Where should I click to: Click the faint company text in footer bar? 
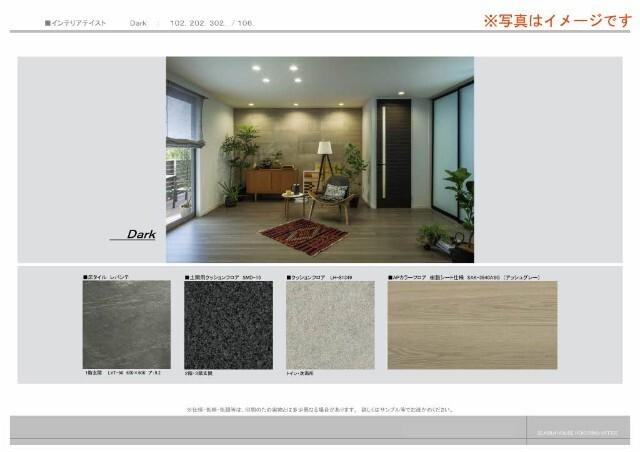coord(578,433)
